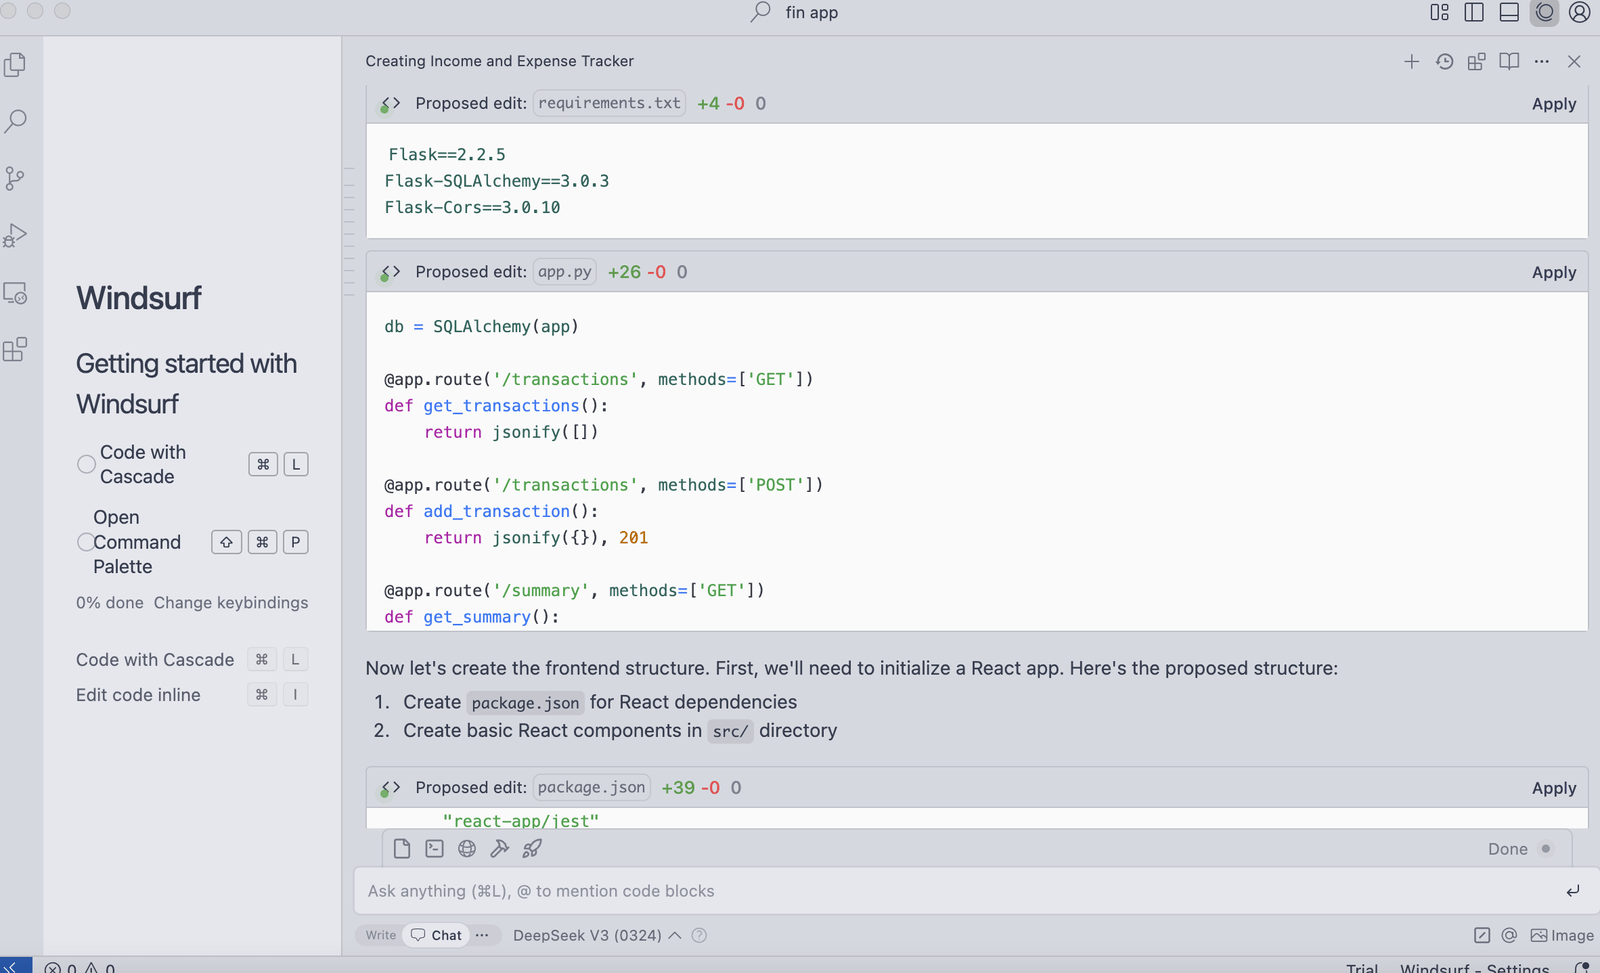Open the Extensions view
Image resolution: width=1600 pixels, height=973 pixels.
[15, 350]
